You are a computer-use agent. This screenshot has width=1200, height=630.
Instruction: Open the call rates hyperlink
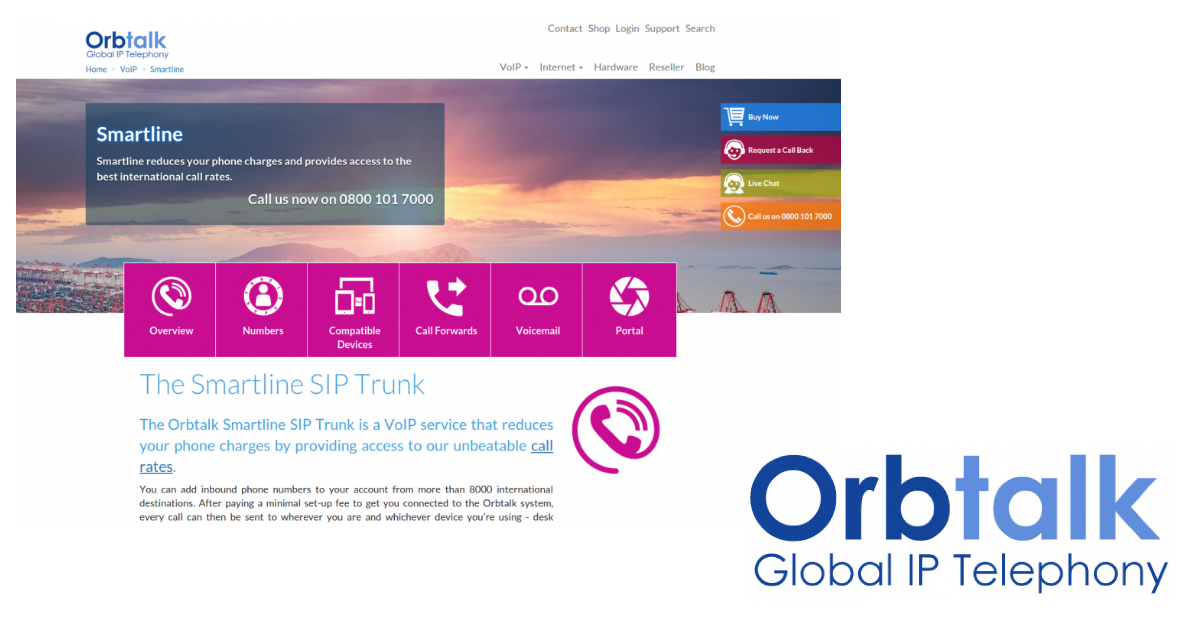543,445
